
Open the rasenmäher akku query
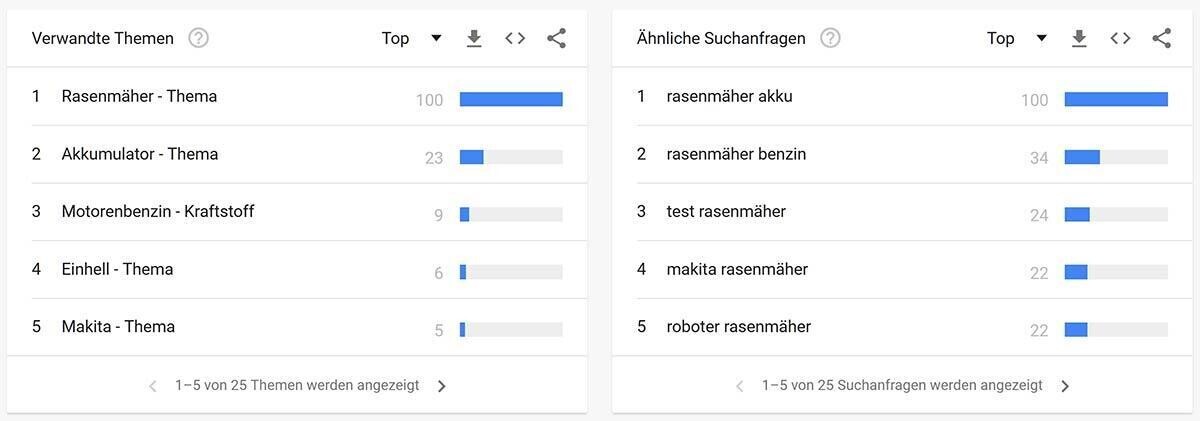click(x=729, y=97)
